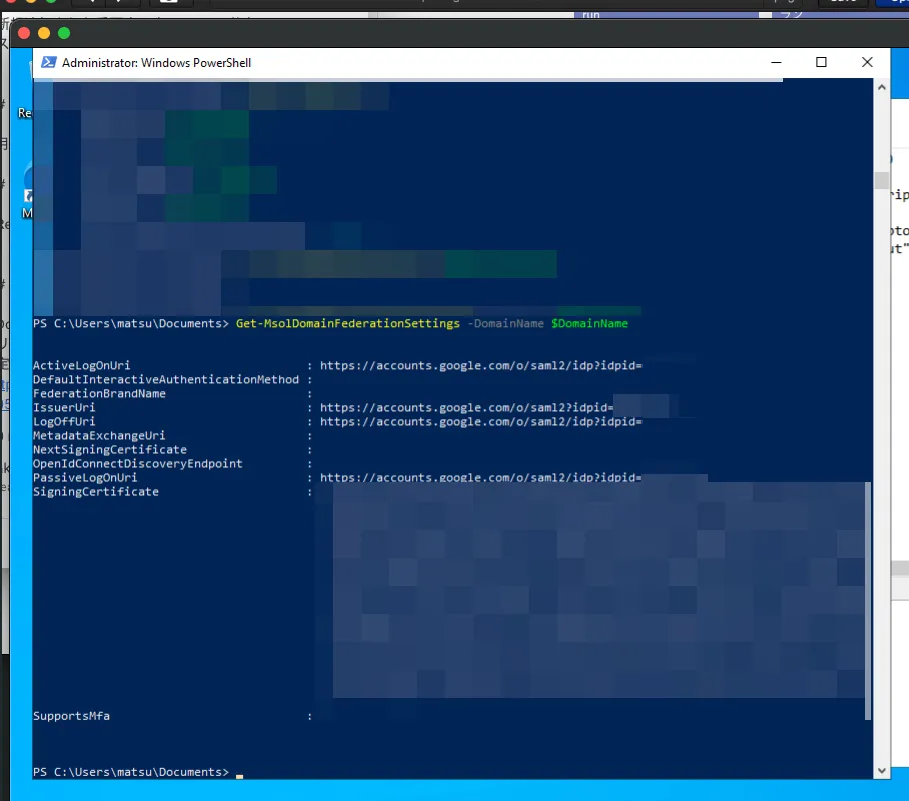Click the outer window's vertical scrollbar thumb
This screenshot has width=909, height=801.
[881, 181]
